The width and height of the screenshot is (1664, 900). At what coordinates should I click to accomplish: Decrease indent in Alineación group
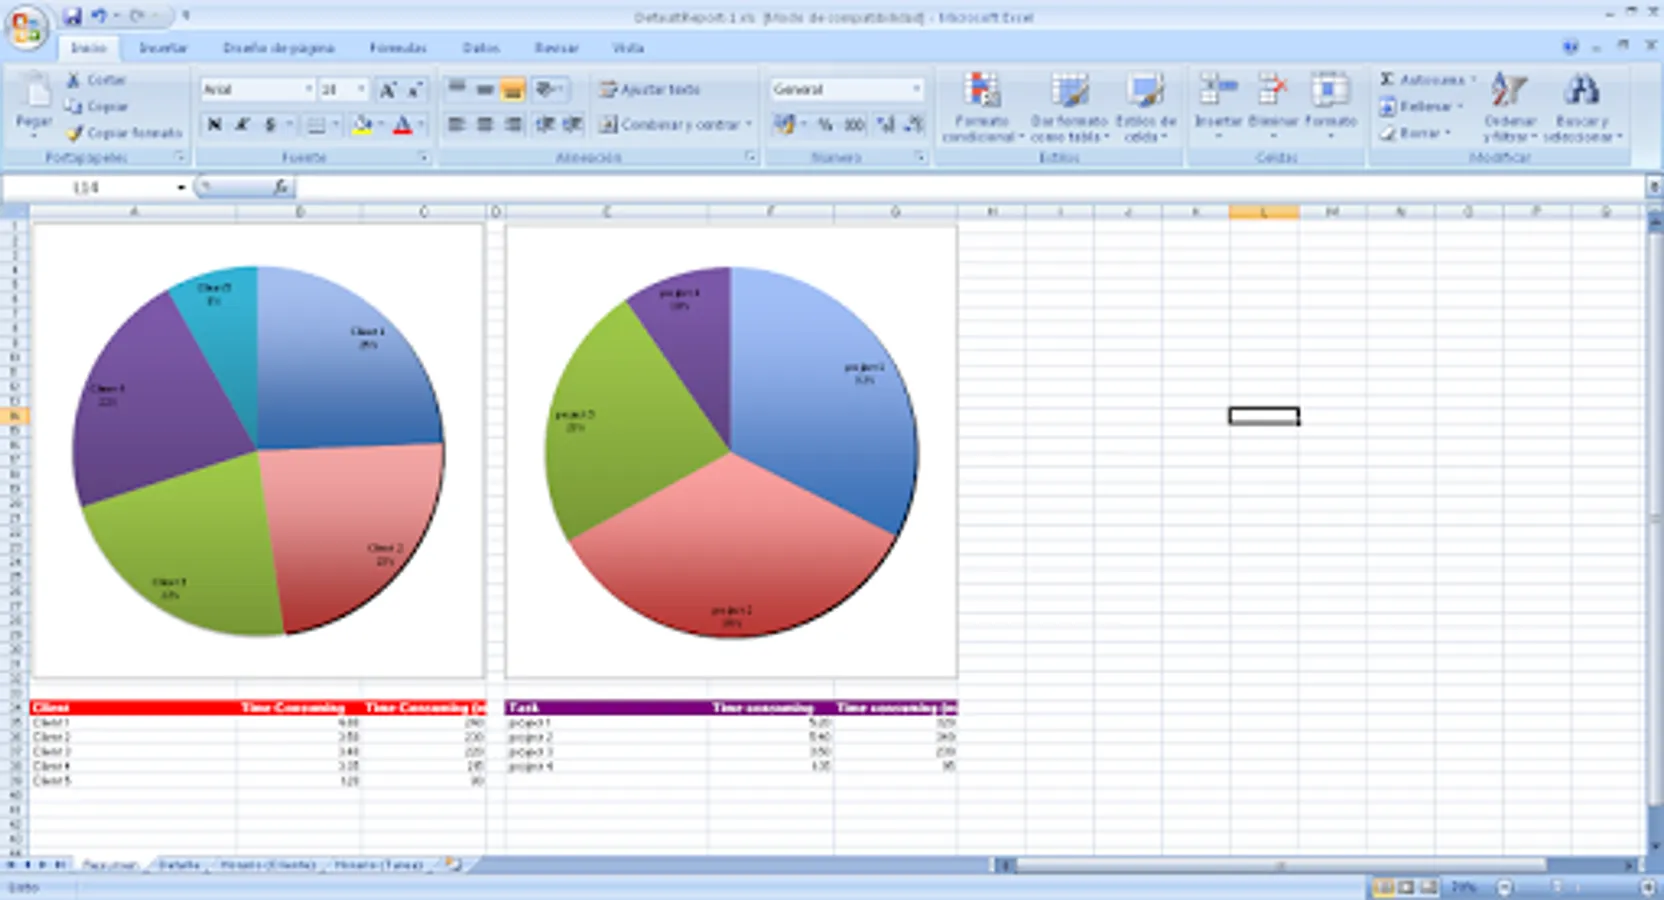pos(545,125)
